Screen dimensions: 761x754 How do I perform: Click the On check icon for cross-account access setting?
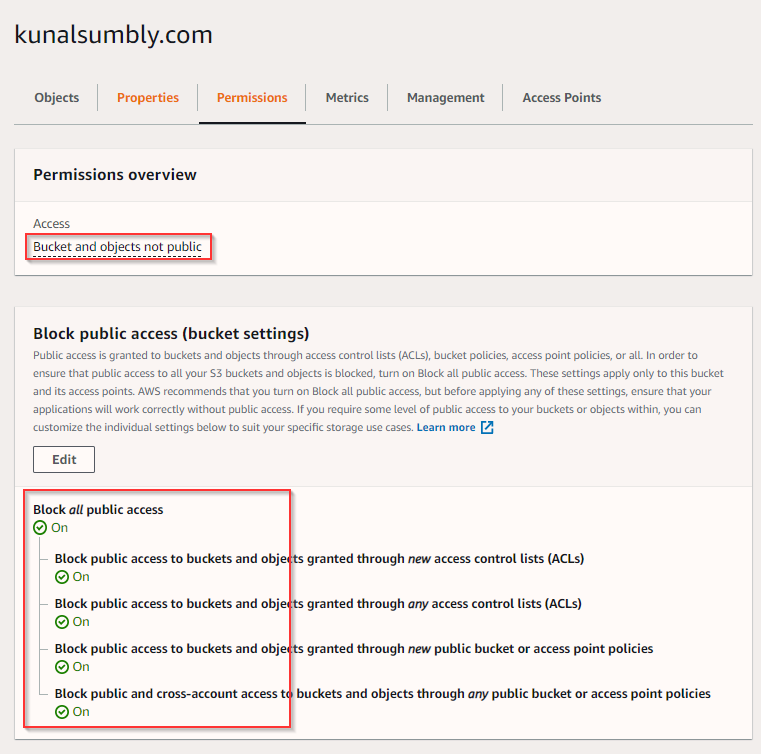62,712
